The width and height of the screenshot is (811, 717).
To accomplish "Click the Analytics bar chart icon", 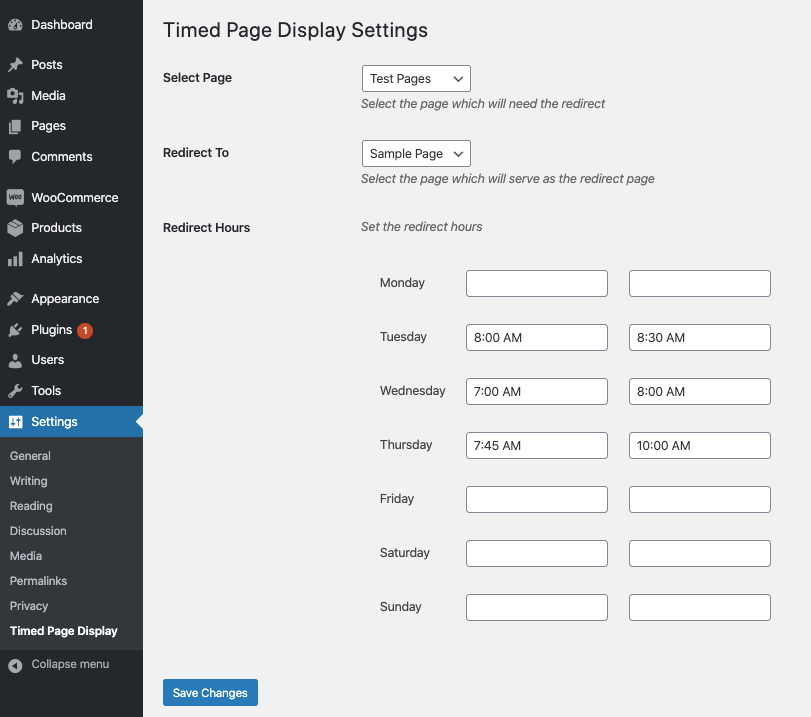I will [x=15, y=259].
